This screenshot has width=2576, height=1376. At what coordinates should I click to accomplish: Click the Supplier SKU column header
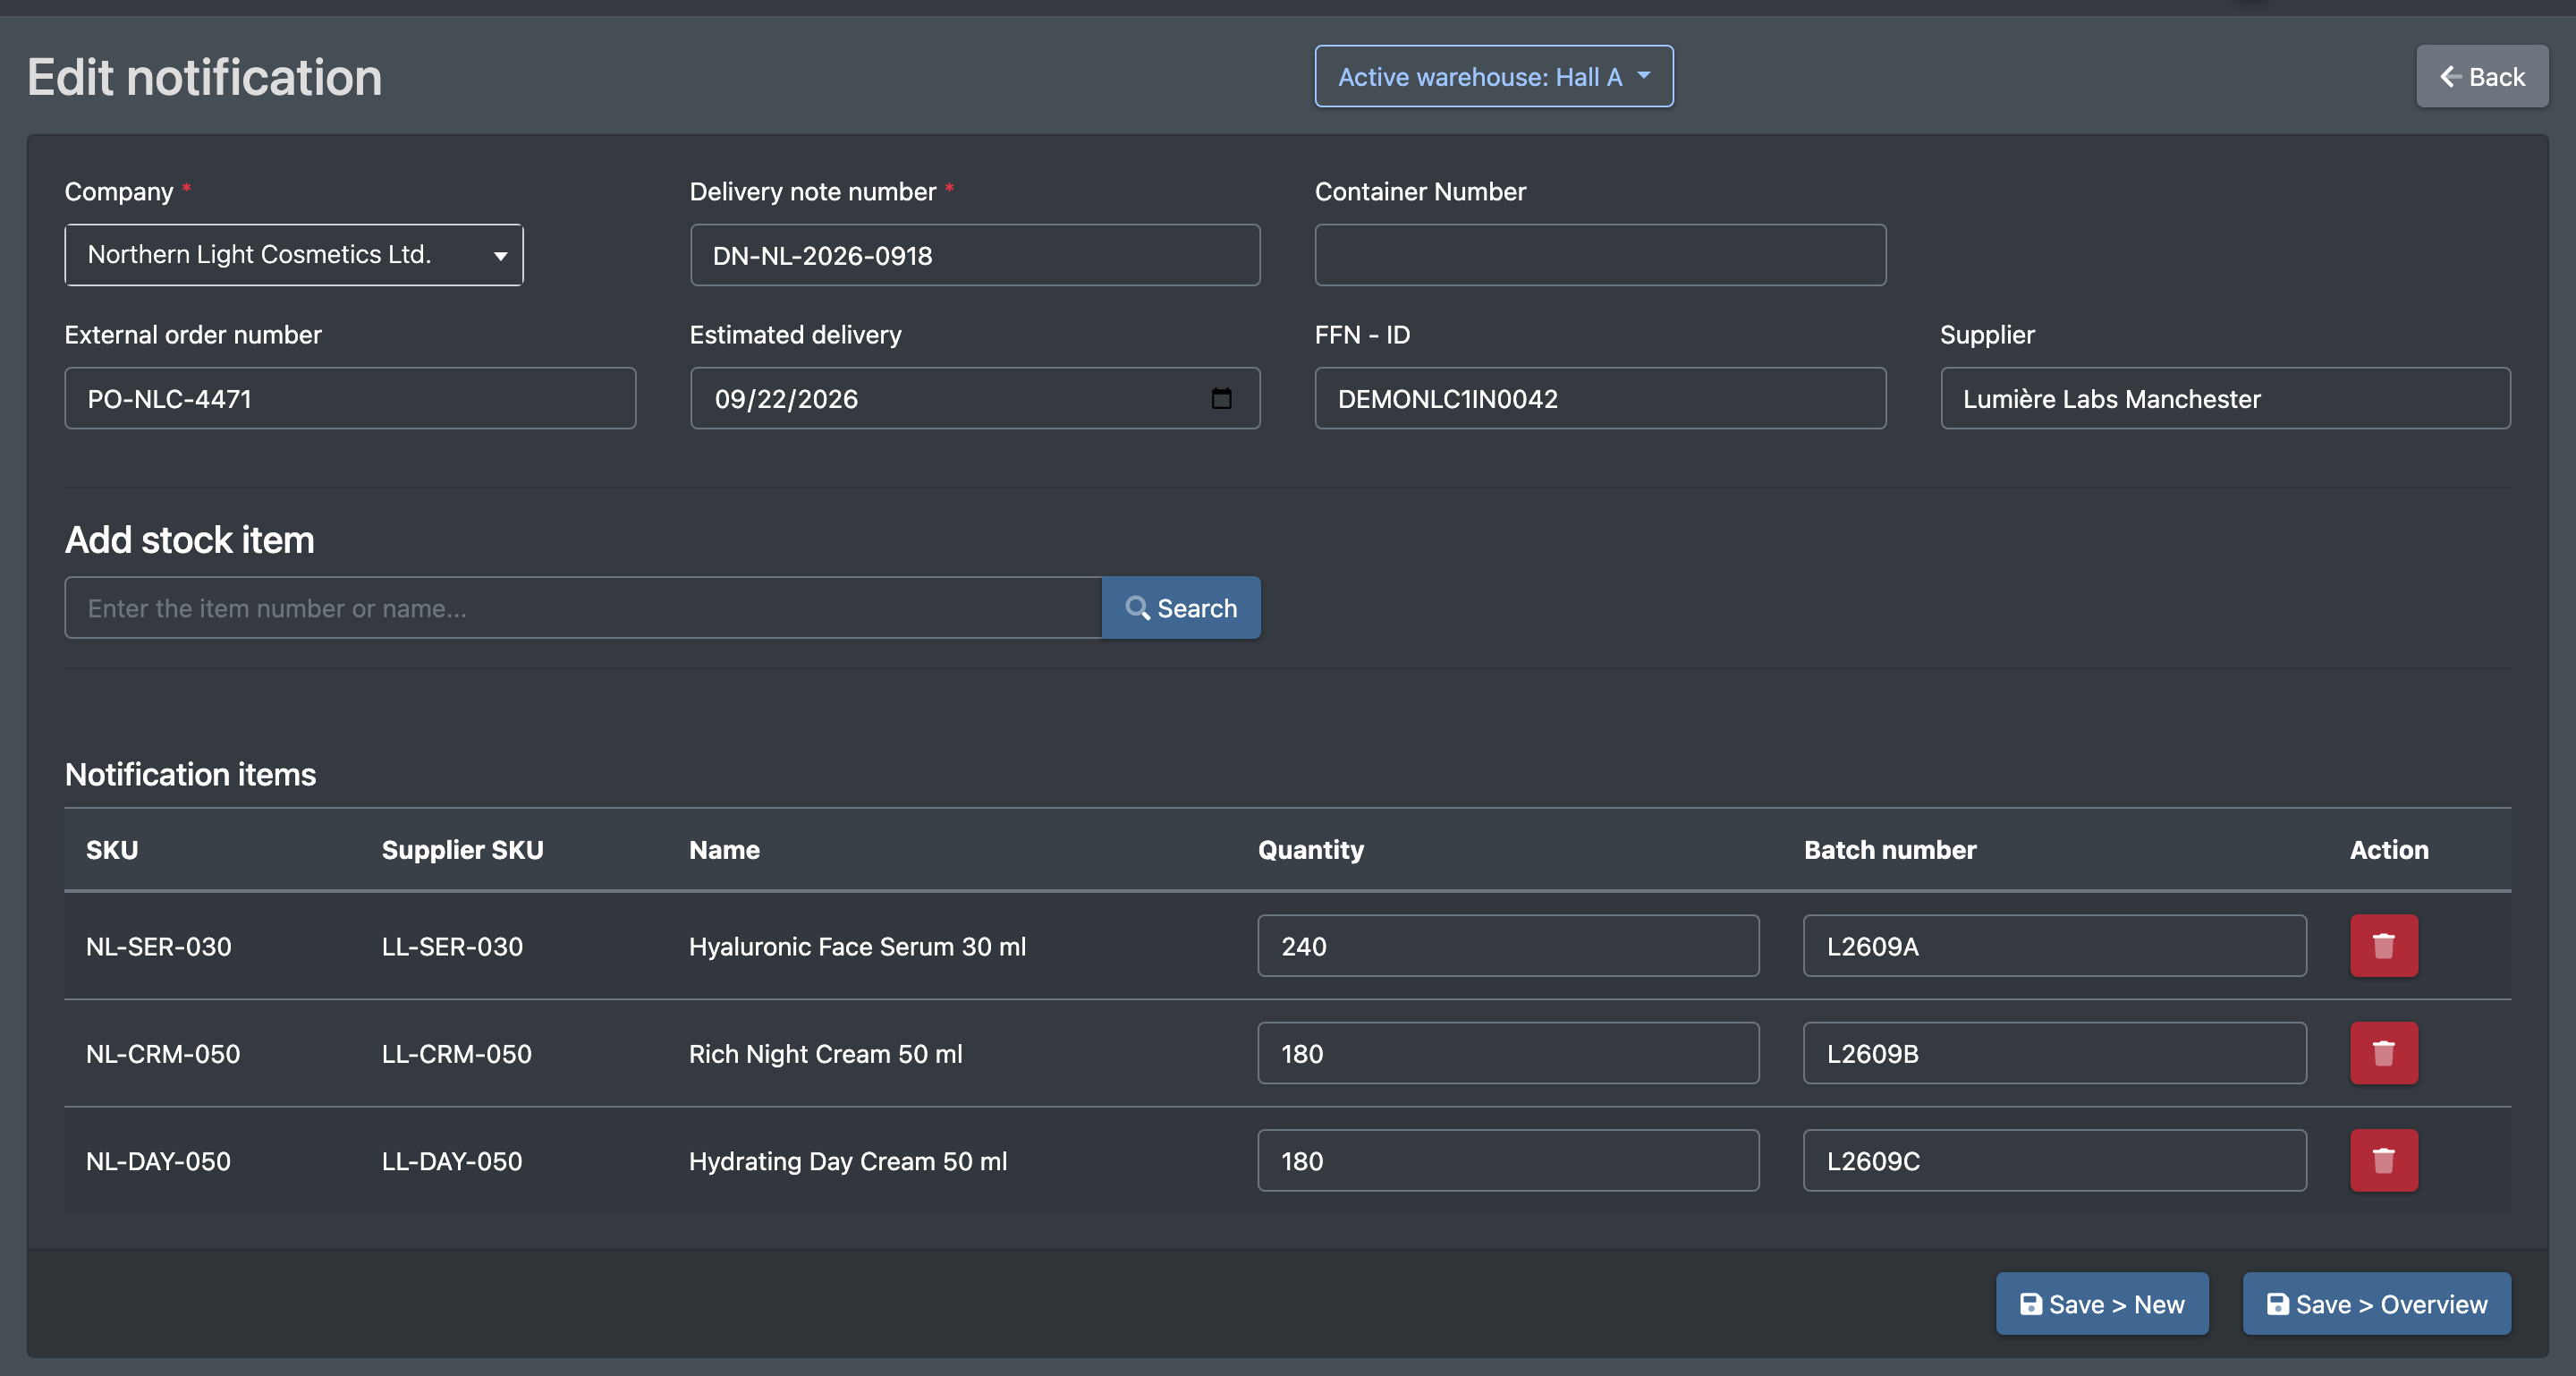tap(463, 850)
